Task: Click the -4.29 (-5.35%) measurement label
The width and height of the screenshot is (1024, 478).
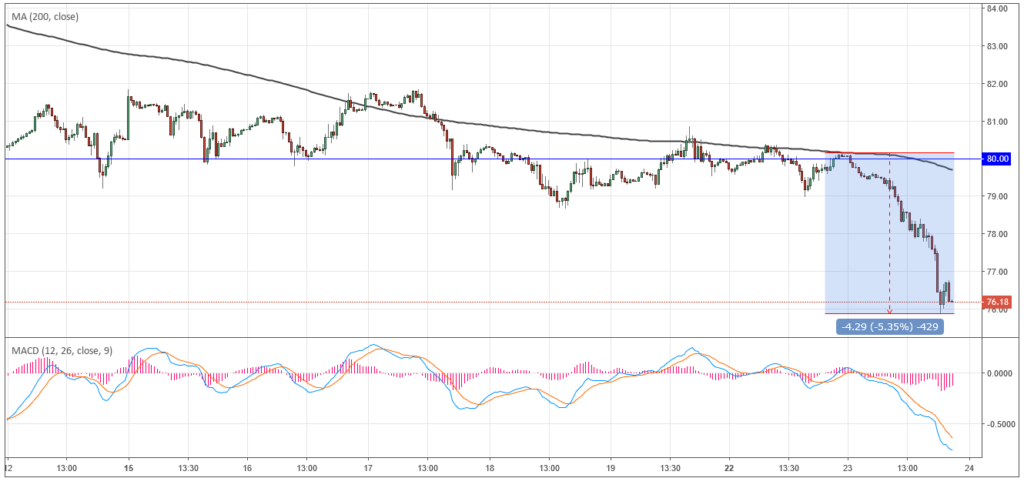Action: pyautogui.click(x=889, y=326)
